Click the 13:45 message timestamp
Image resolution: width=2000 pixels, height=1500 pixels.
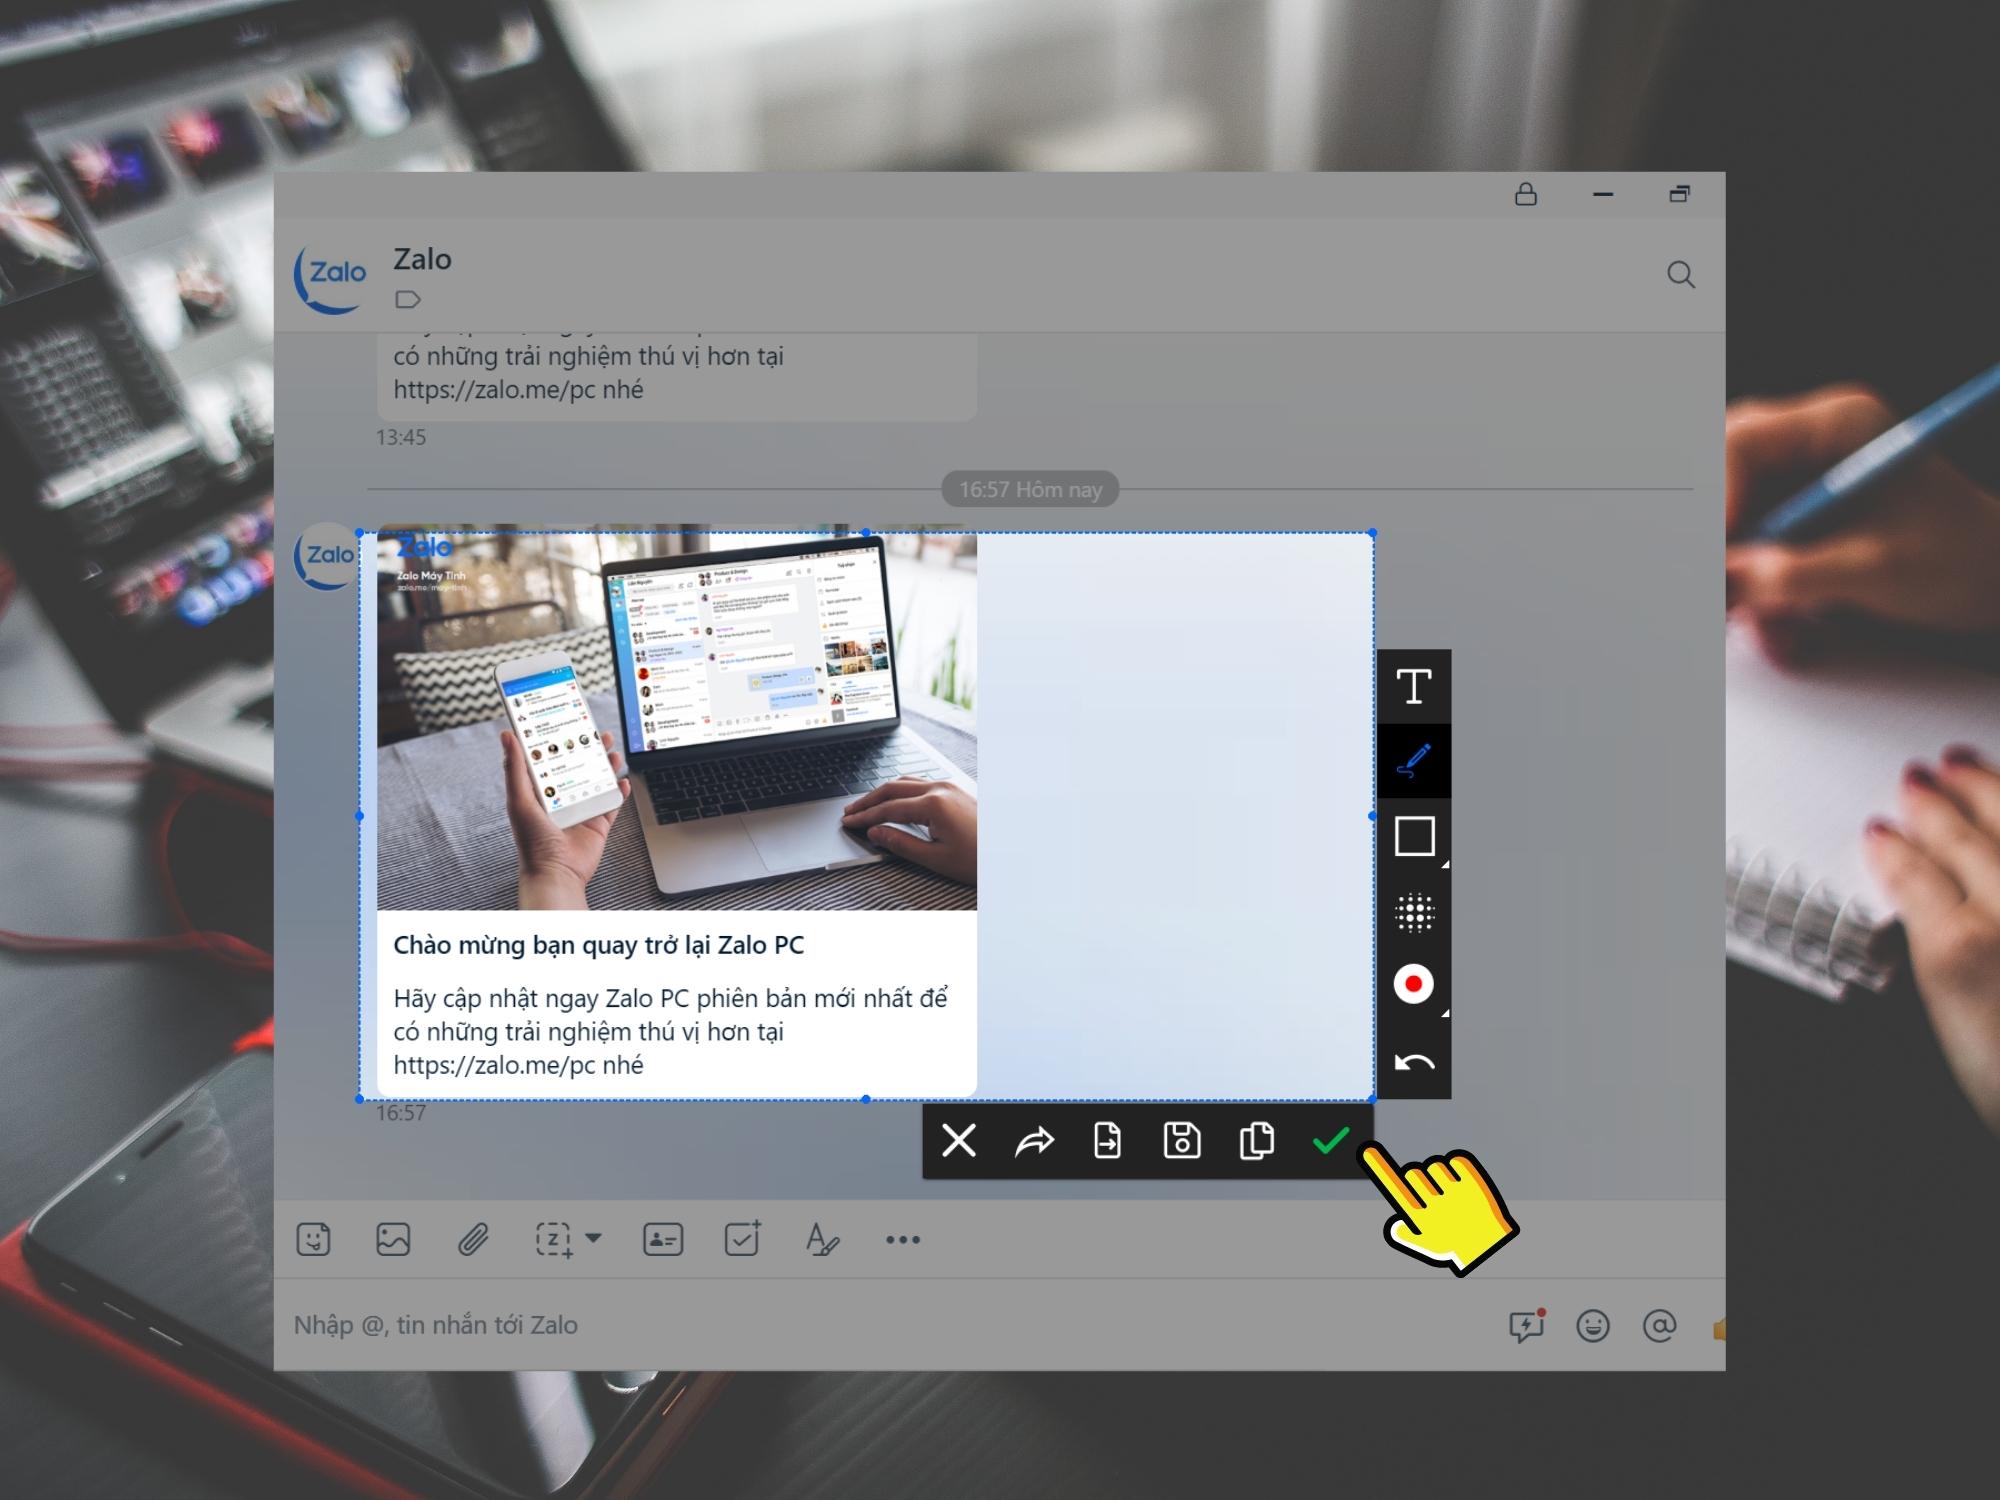pyautogui.click(x=401, y=437)
